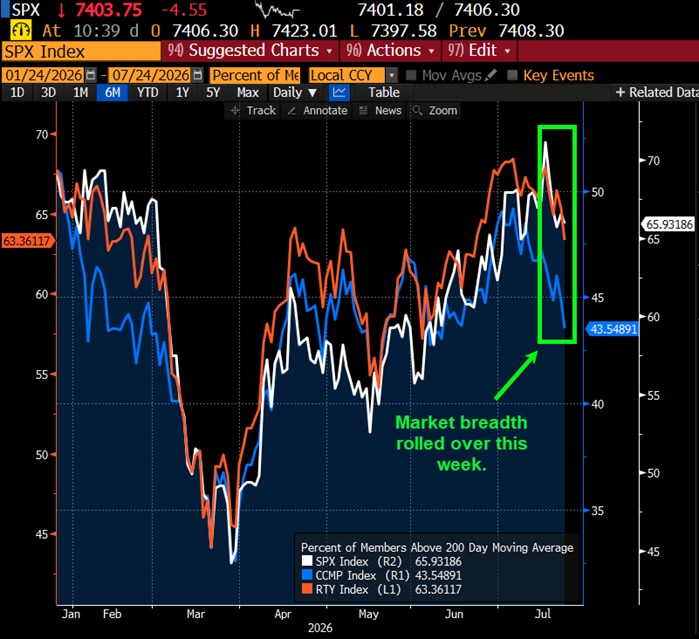This screenshot has width=699, height=639.
Task: Select the line chart view icon
Action: (339, 92)
